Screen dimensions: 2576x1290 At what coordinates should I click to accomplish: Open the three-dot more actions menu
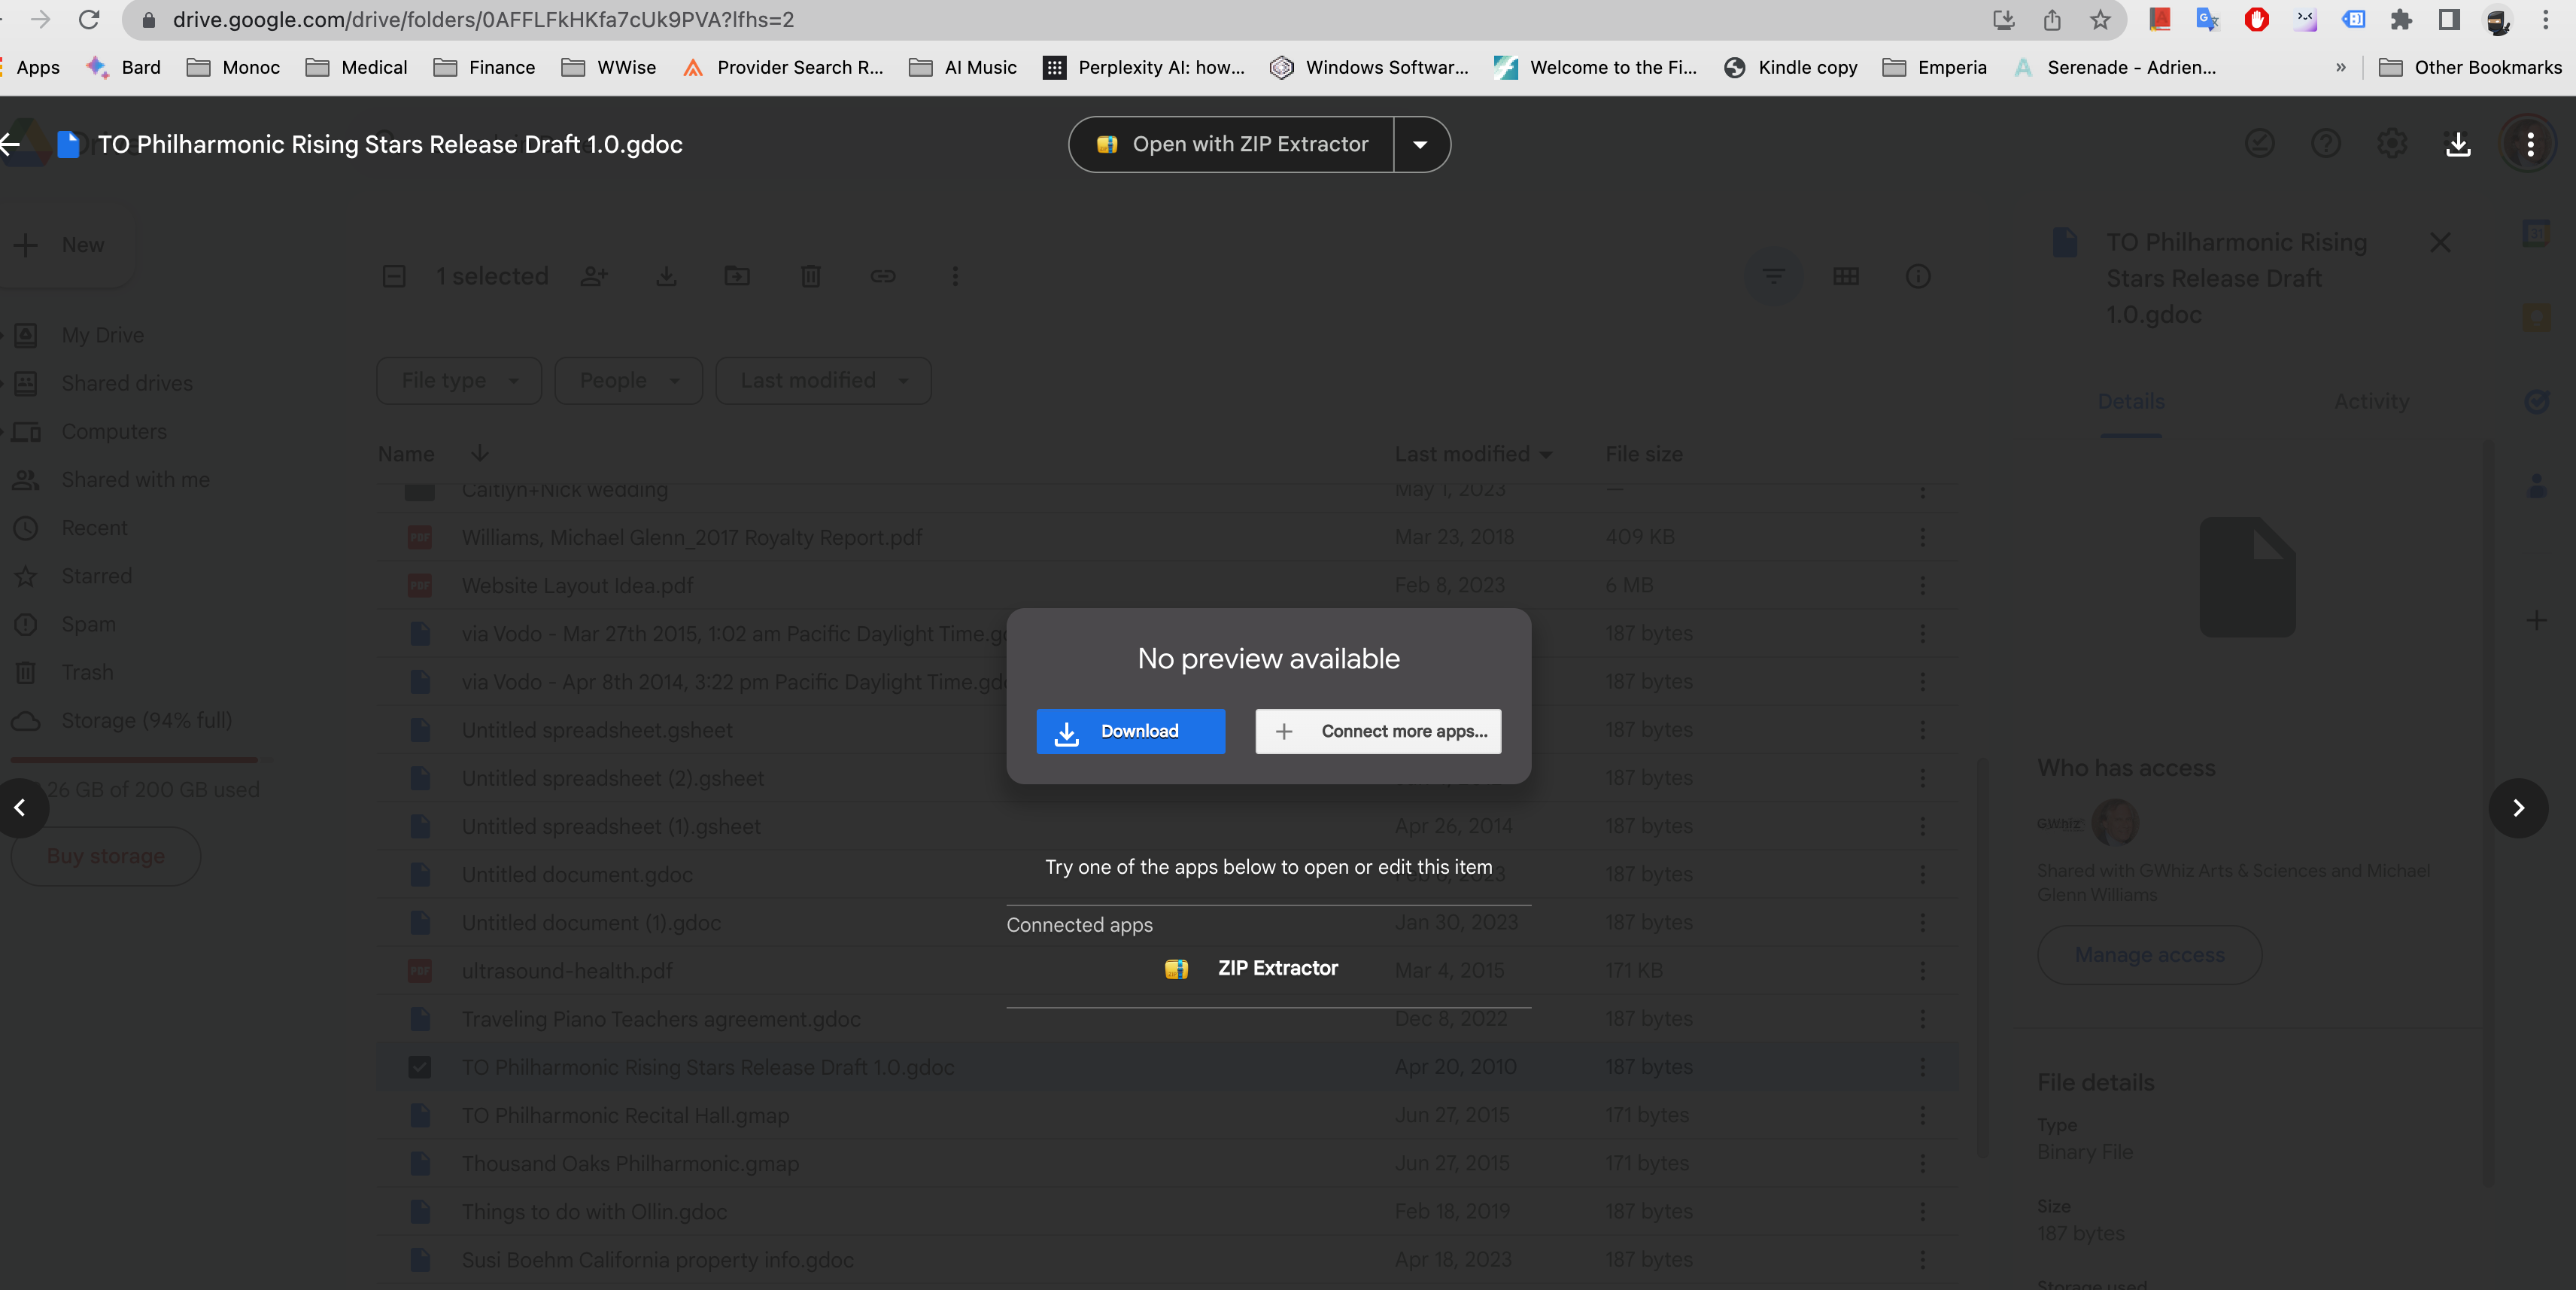coord(2530,144)
